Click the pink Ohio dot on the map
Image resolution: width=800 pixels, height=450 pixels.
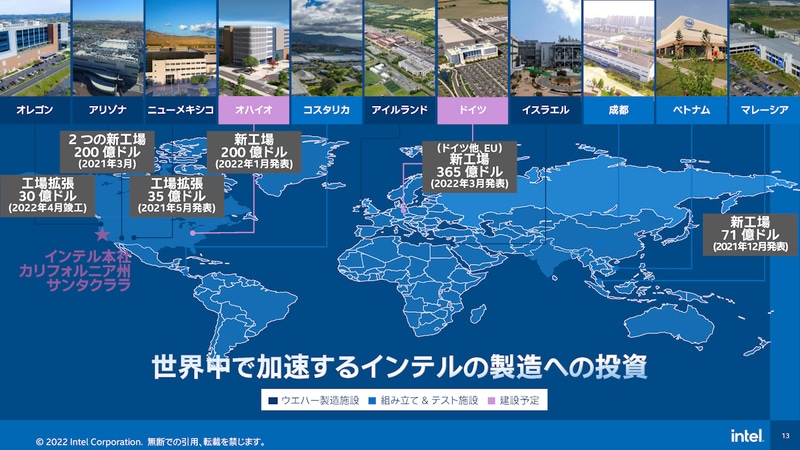pos(193,233)
